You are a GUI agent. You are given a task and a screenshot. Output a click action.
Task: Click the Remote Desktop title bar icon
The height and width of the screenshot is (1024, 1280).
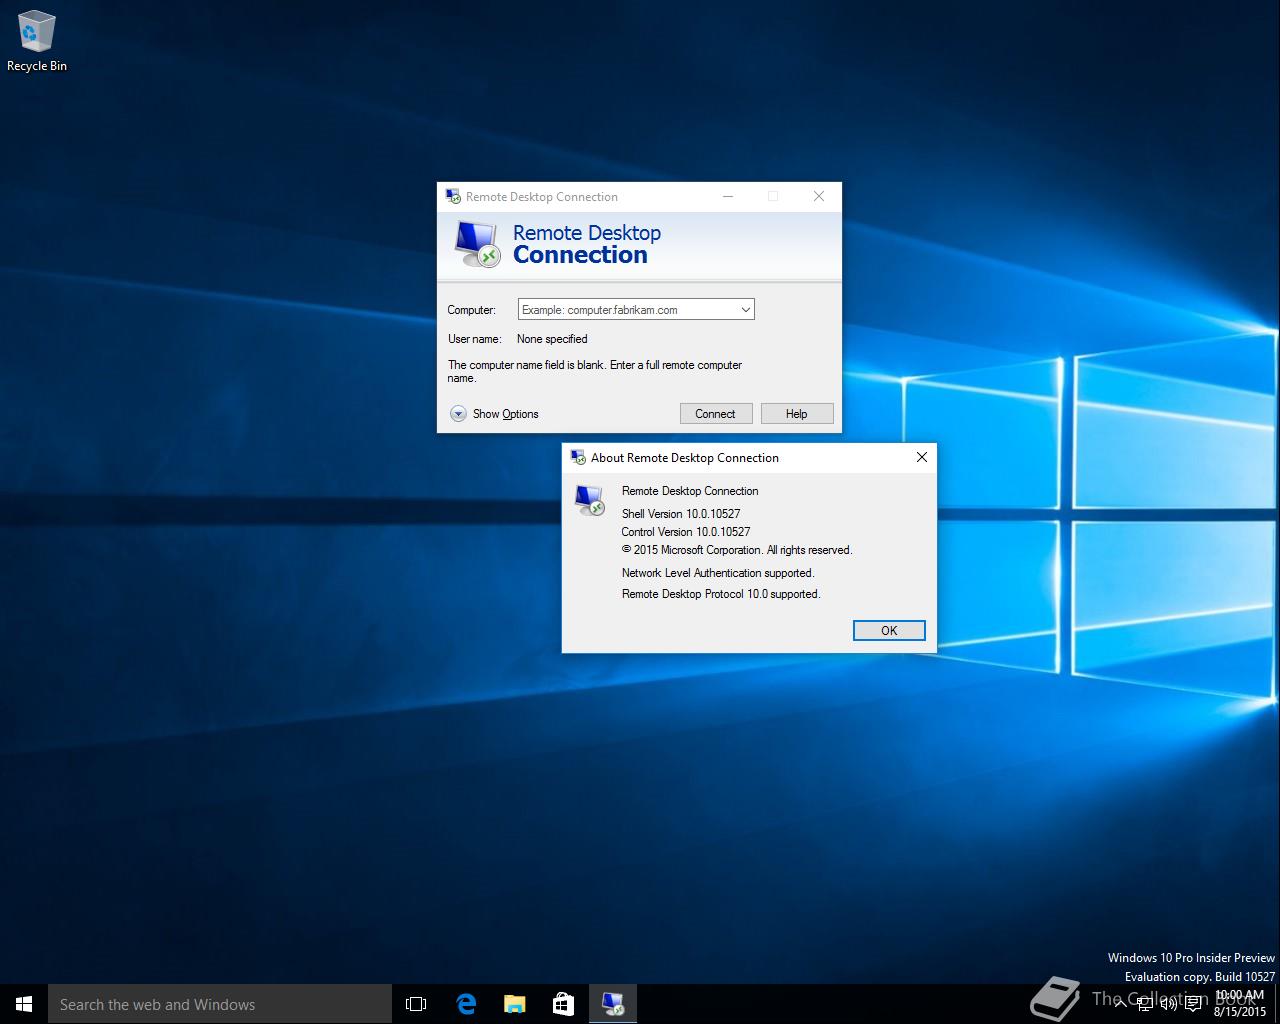click(x=453, y=196)
